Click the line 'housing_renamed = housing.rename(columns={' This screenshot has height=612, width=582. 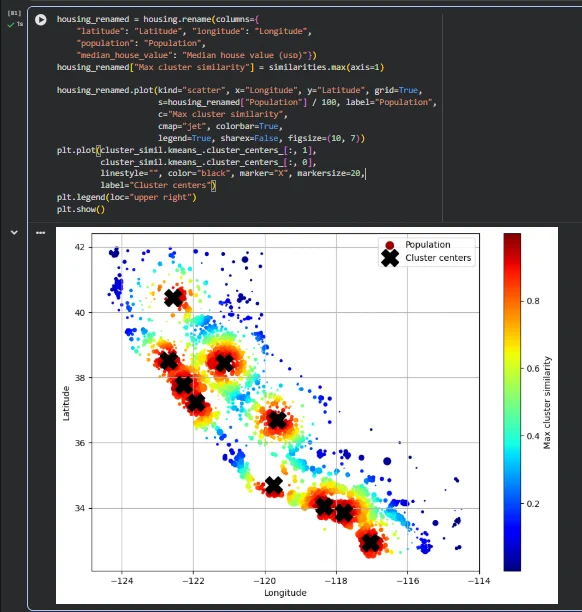pyautogui.click(x=158, y=19)
